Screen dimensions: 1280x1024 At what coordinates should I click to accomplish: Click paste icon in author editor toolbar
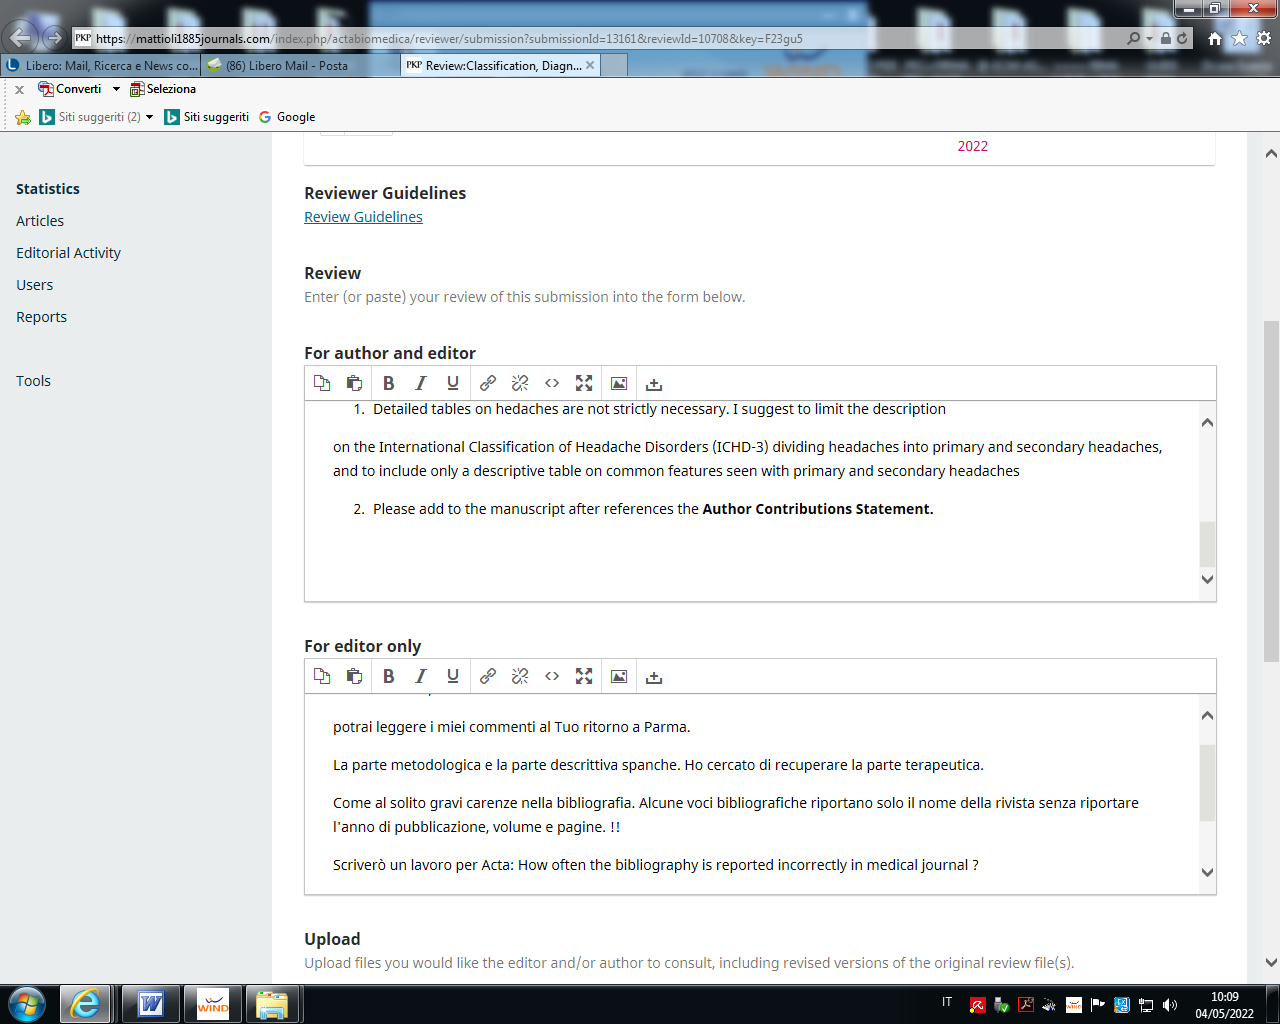tap(354, 383)
